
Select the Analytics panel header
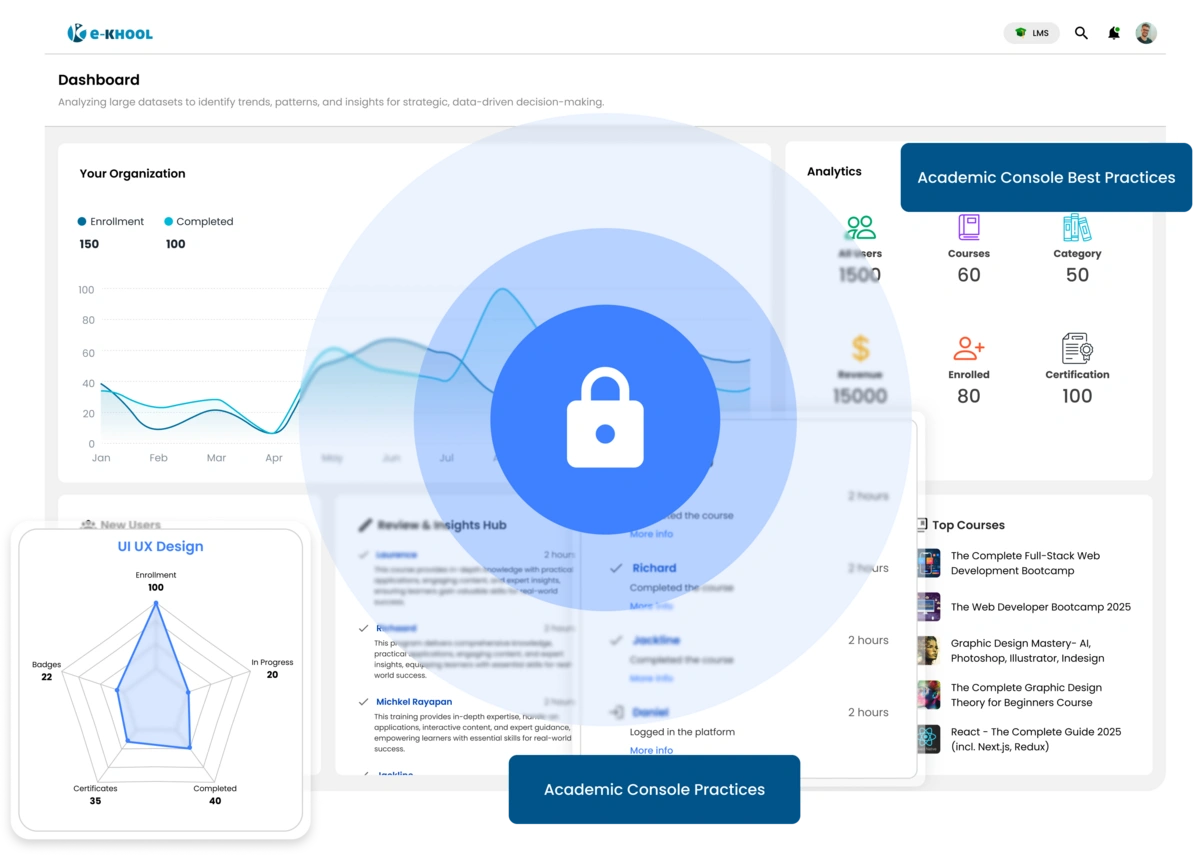point(834,171)
